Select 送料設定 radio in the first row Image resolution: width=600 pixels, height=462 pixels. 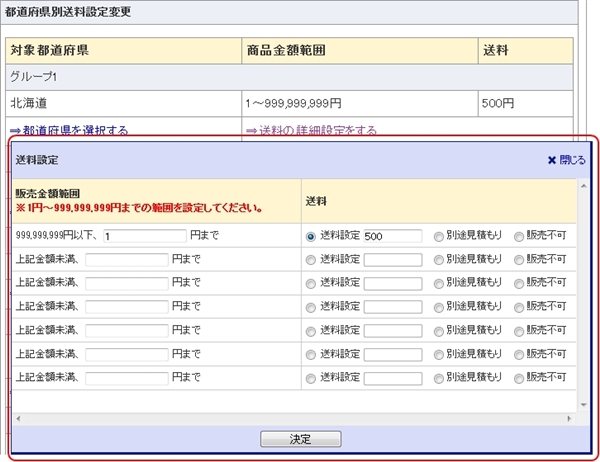[310, 236]
